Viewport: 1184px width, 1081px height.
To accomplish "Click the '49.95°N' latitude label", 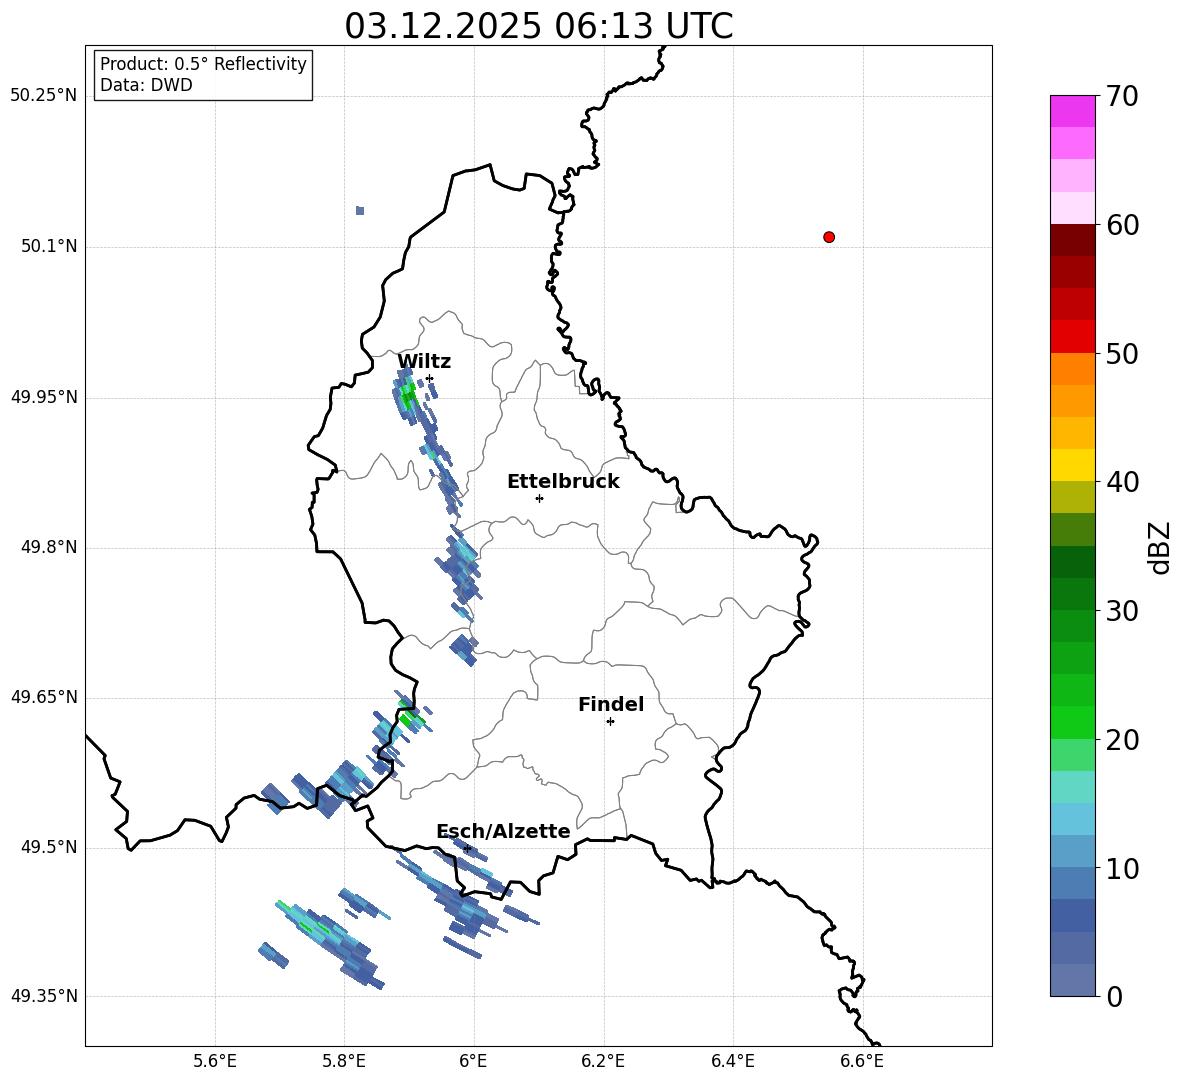I will point(44,397).
